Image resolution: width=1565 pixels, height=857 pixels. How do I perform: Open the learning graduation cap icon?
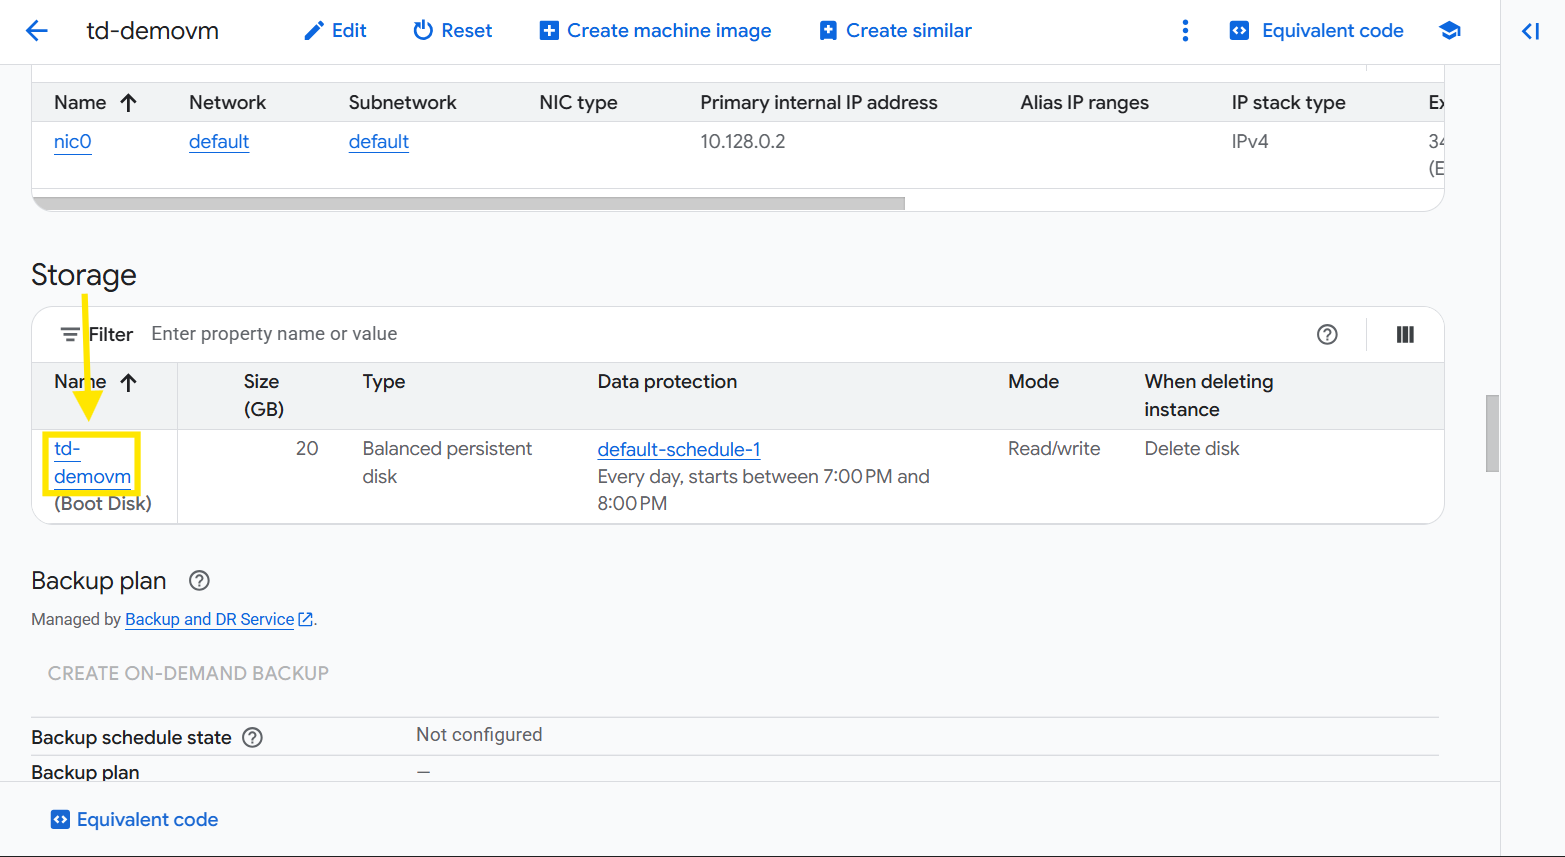1449,31
